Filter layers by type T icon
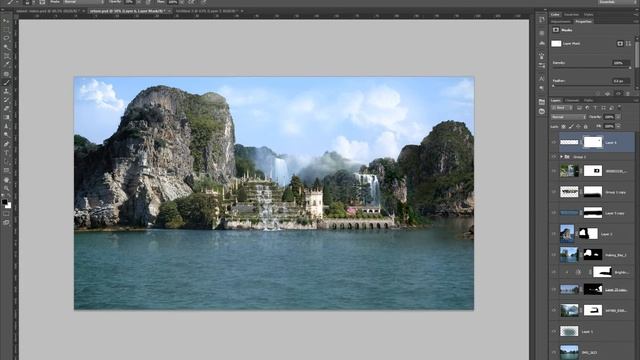 tap(595, 108)
